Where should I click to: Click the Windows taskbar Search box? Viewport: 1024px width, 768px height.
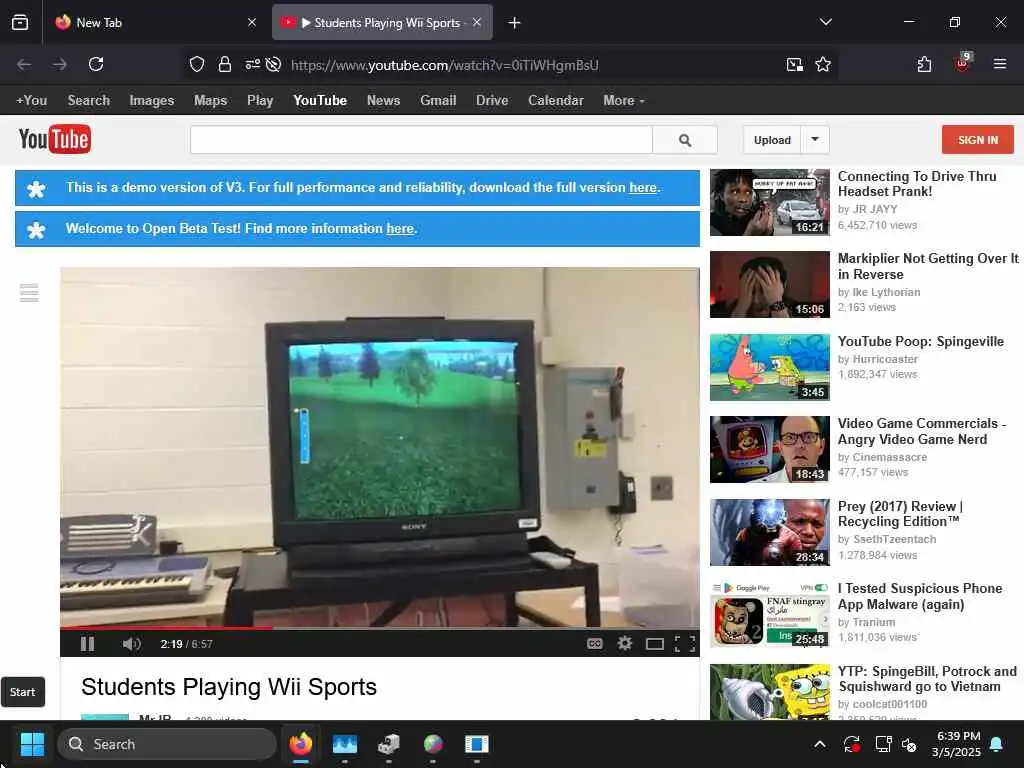tap(167, 744)
